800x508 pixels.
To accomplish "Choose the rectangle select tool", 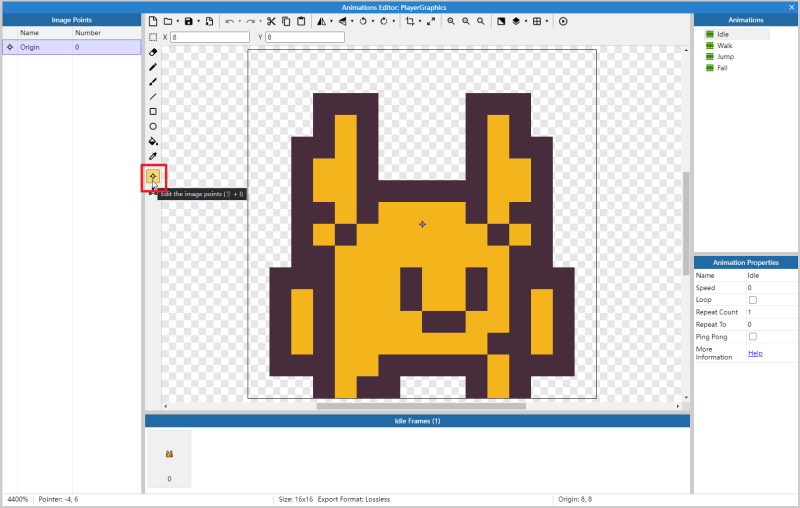I will coord(153,37).
